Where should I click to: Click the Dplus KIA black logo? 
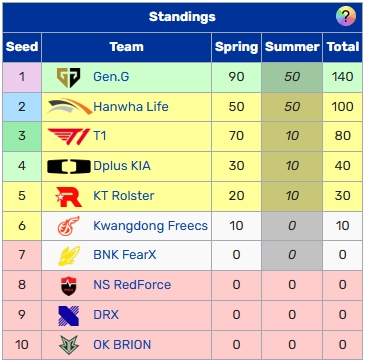tap(69, 166)
